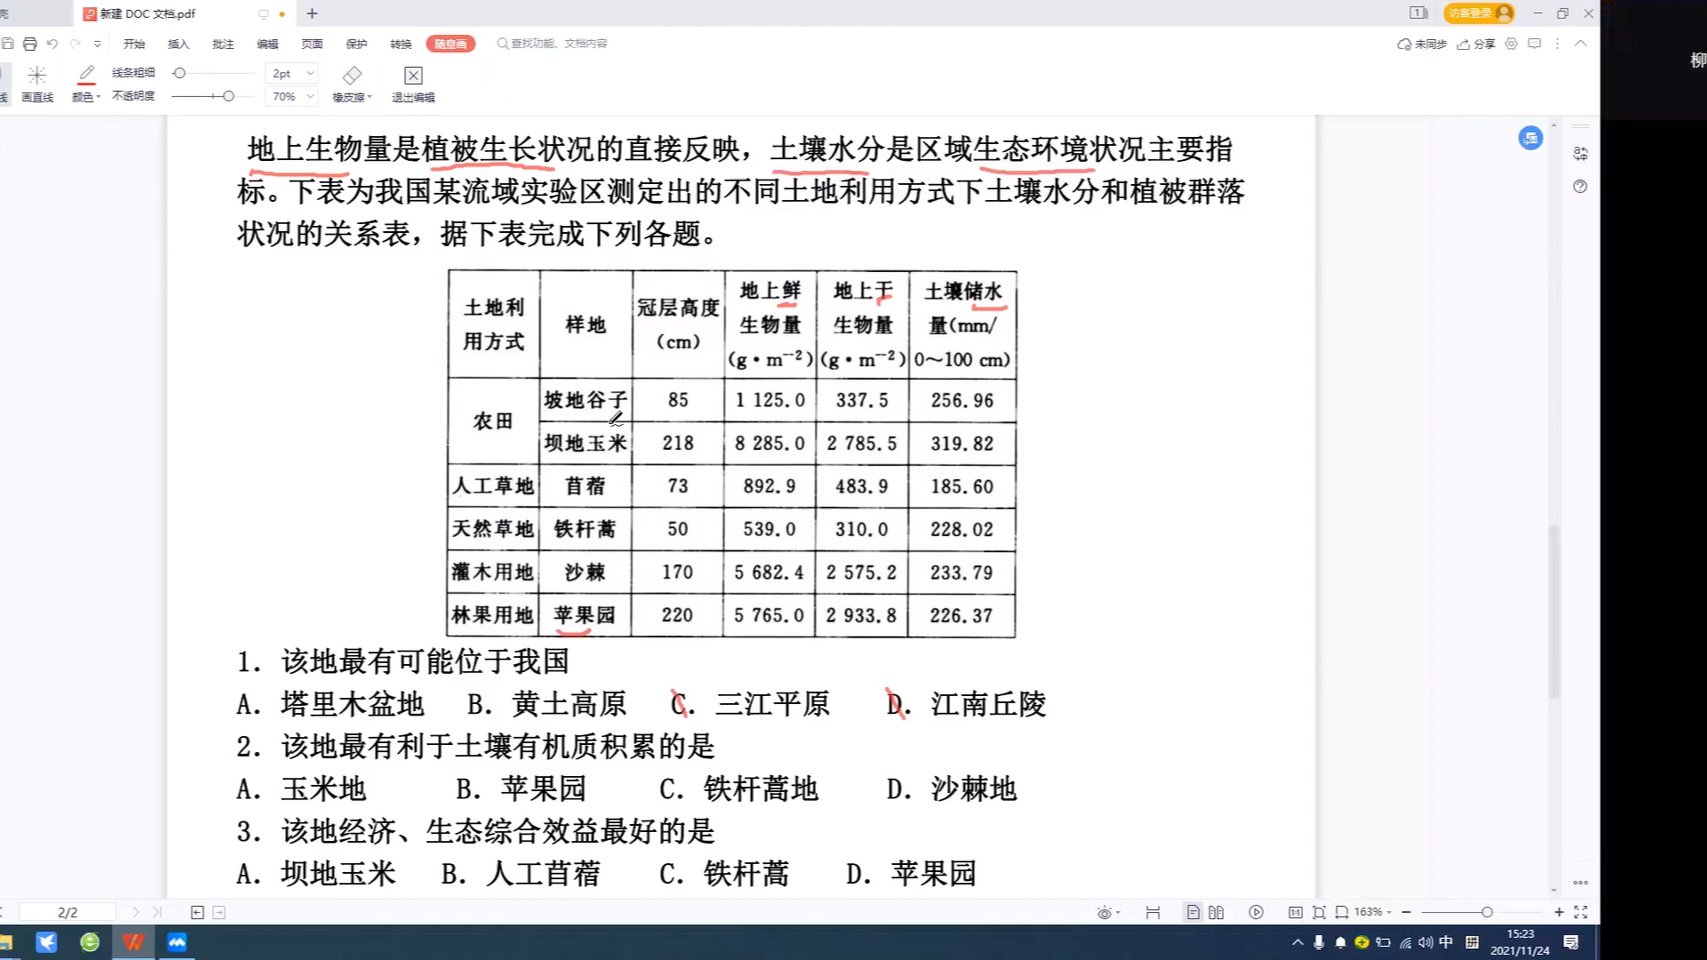Click the back-to-previous-view icon in status bar
This screenshot has width=1707, height=960.
tap(197, 912)
